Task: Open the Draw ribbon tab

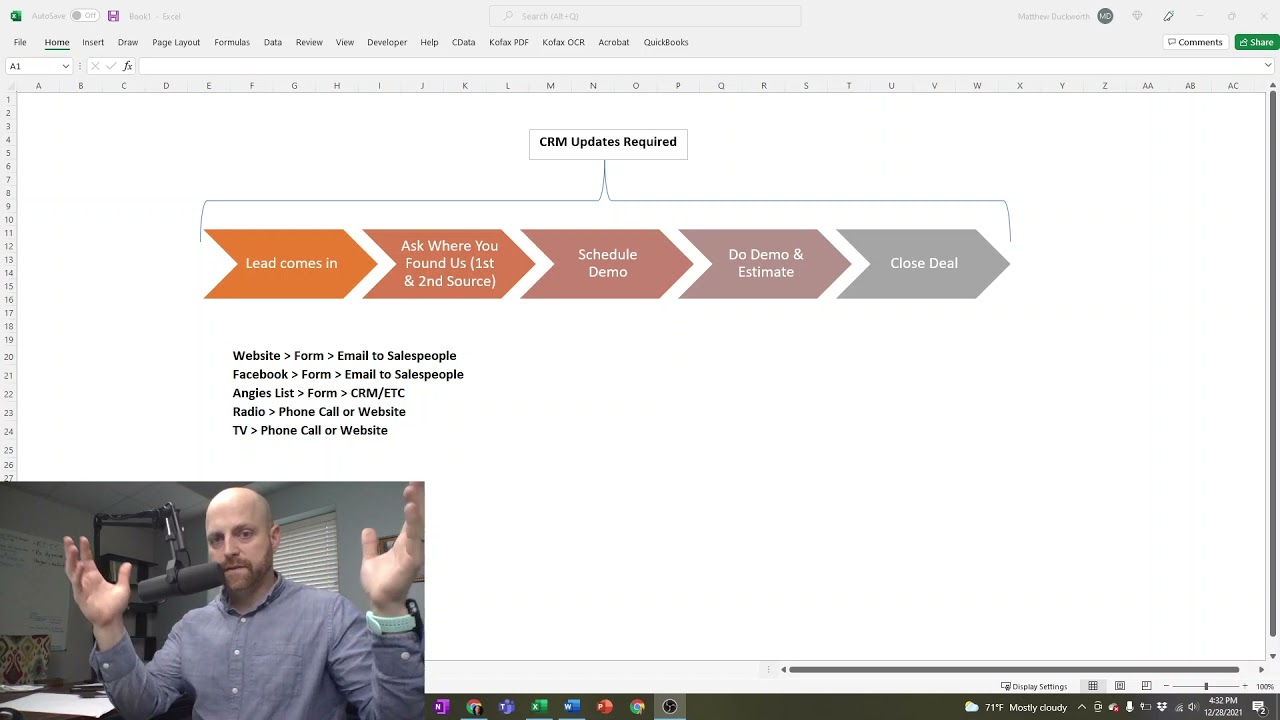Action: (128, 42)
